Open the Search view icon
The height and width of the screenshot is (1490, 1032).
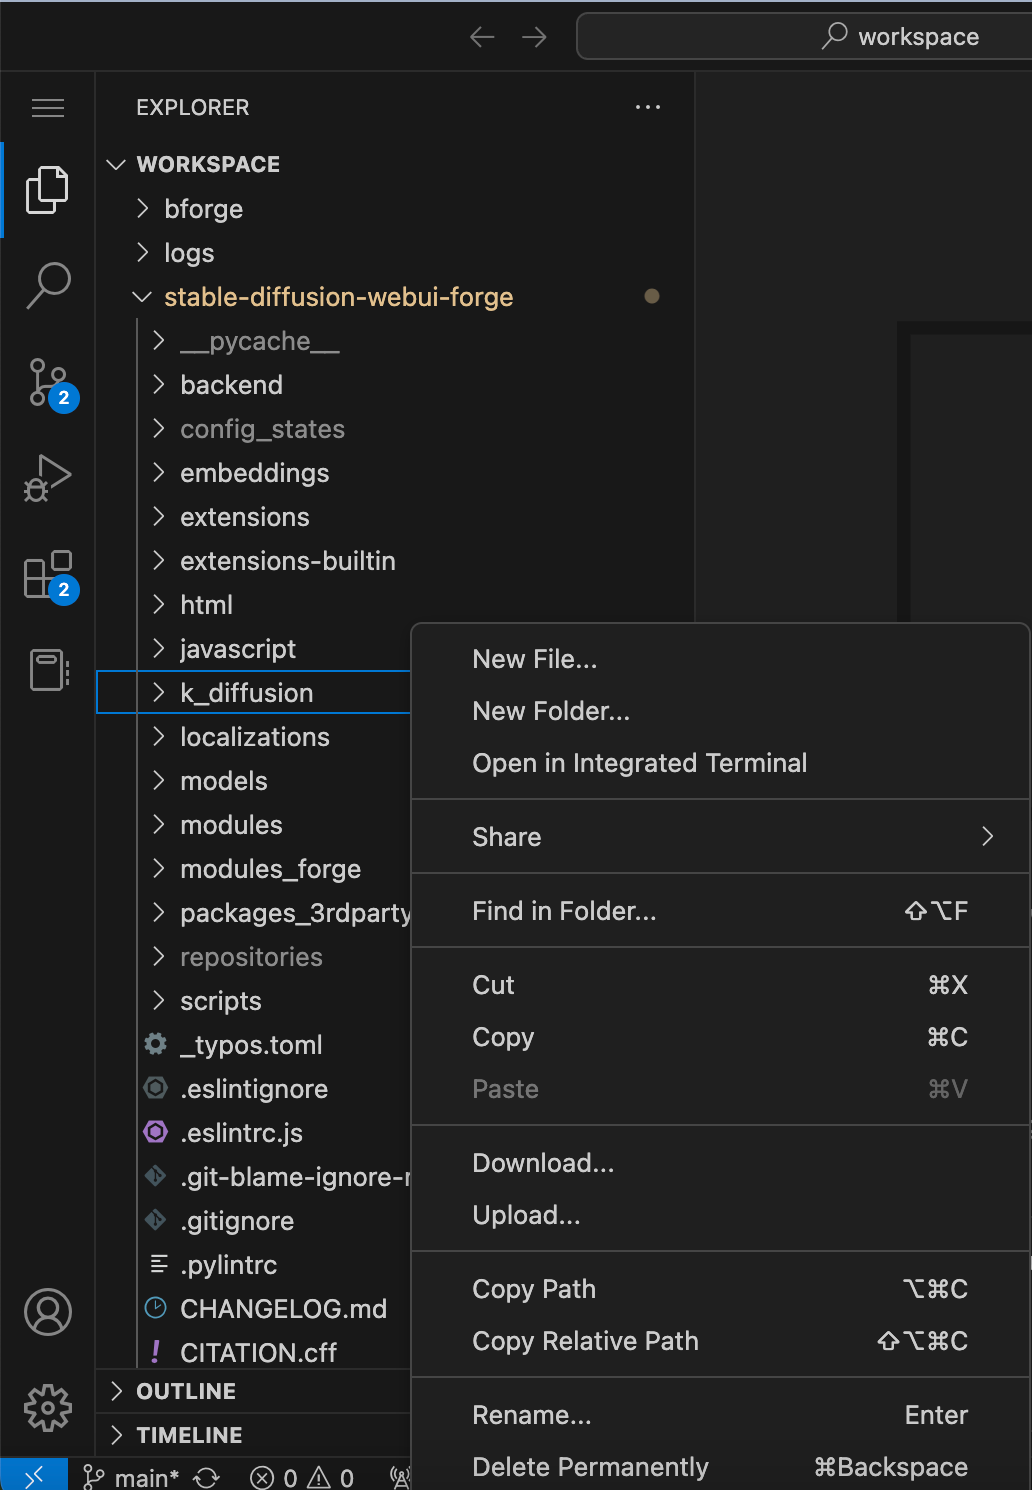47,285
